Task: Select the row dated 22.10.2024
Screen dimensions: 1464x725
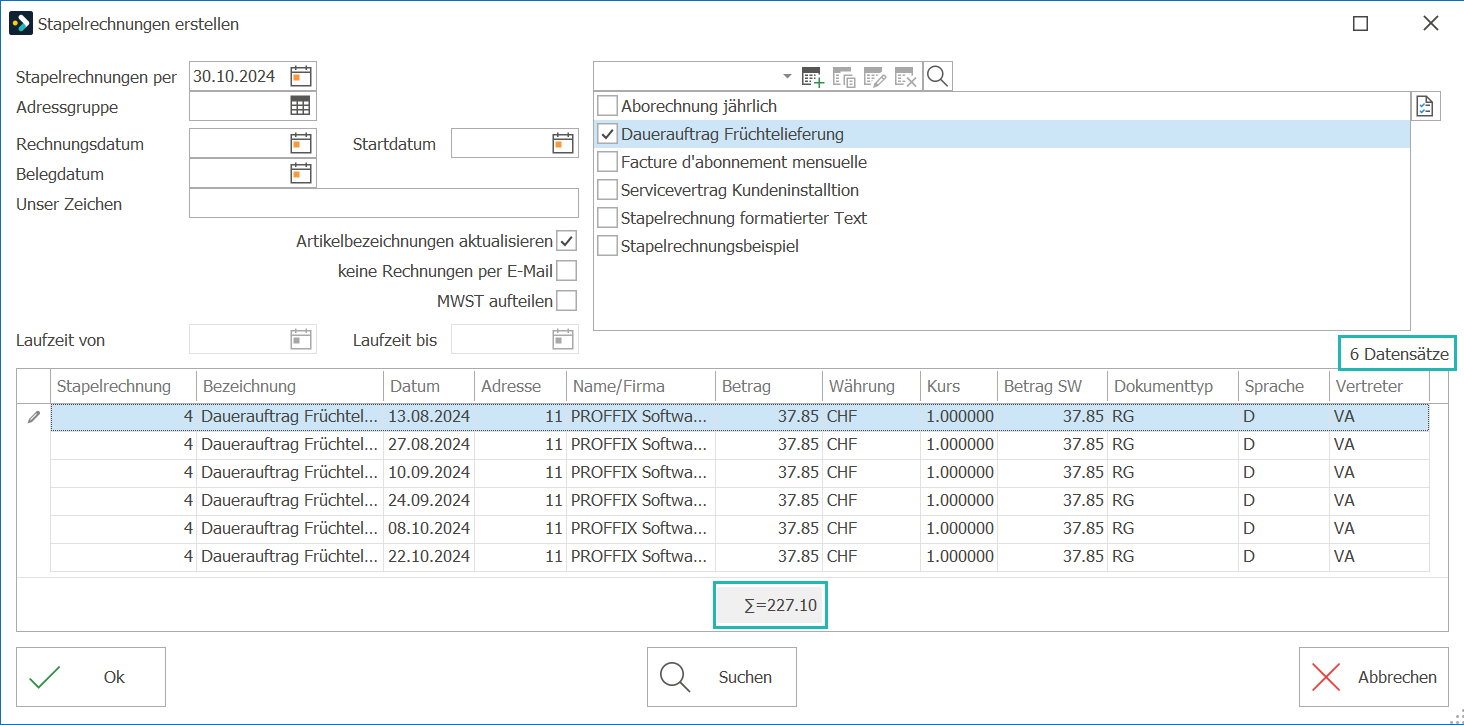Action: pyautogui.click(x=740, y=556)
